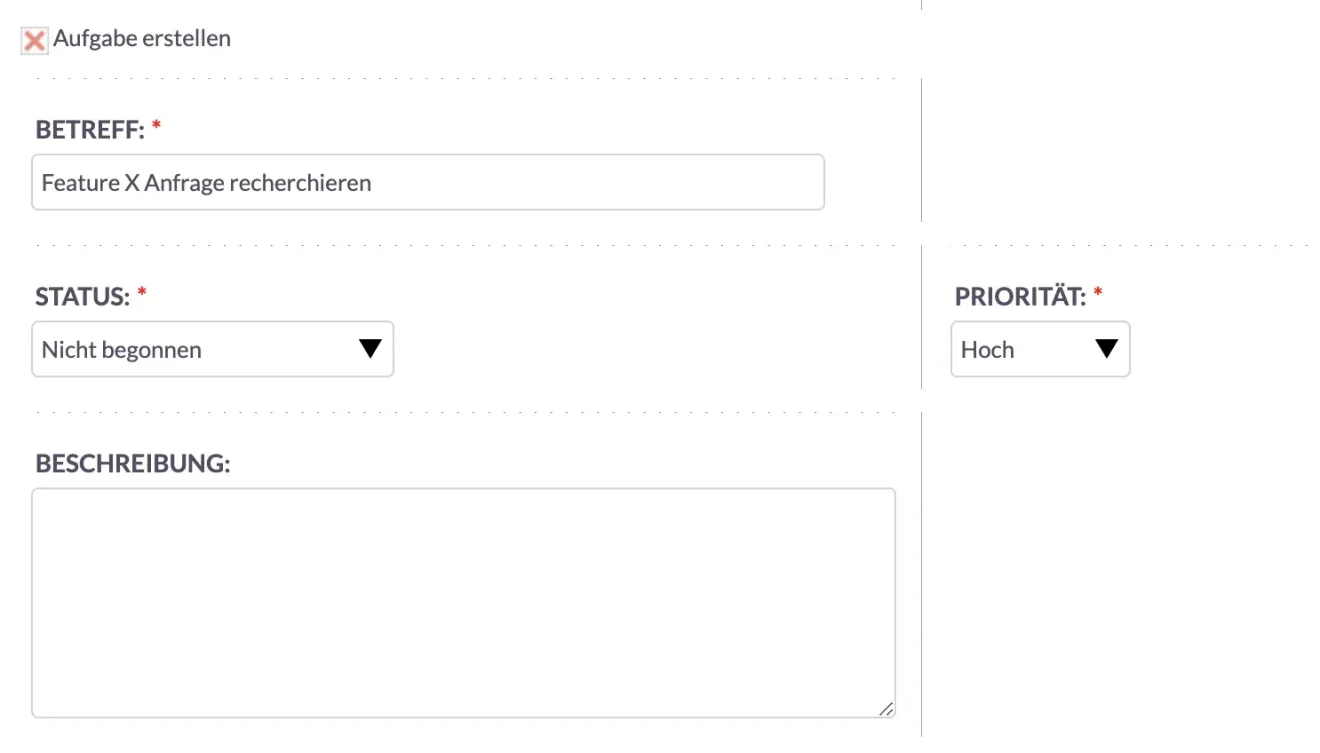Click the 'Aufgabe erstellen' header label
The image size is (1320, 753).
(142, 38)
